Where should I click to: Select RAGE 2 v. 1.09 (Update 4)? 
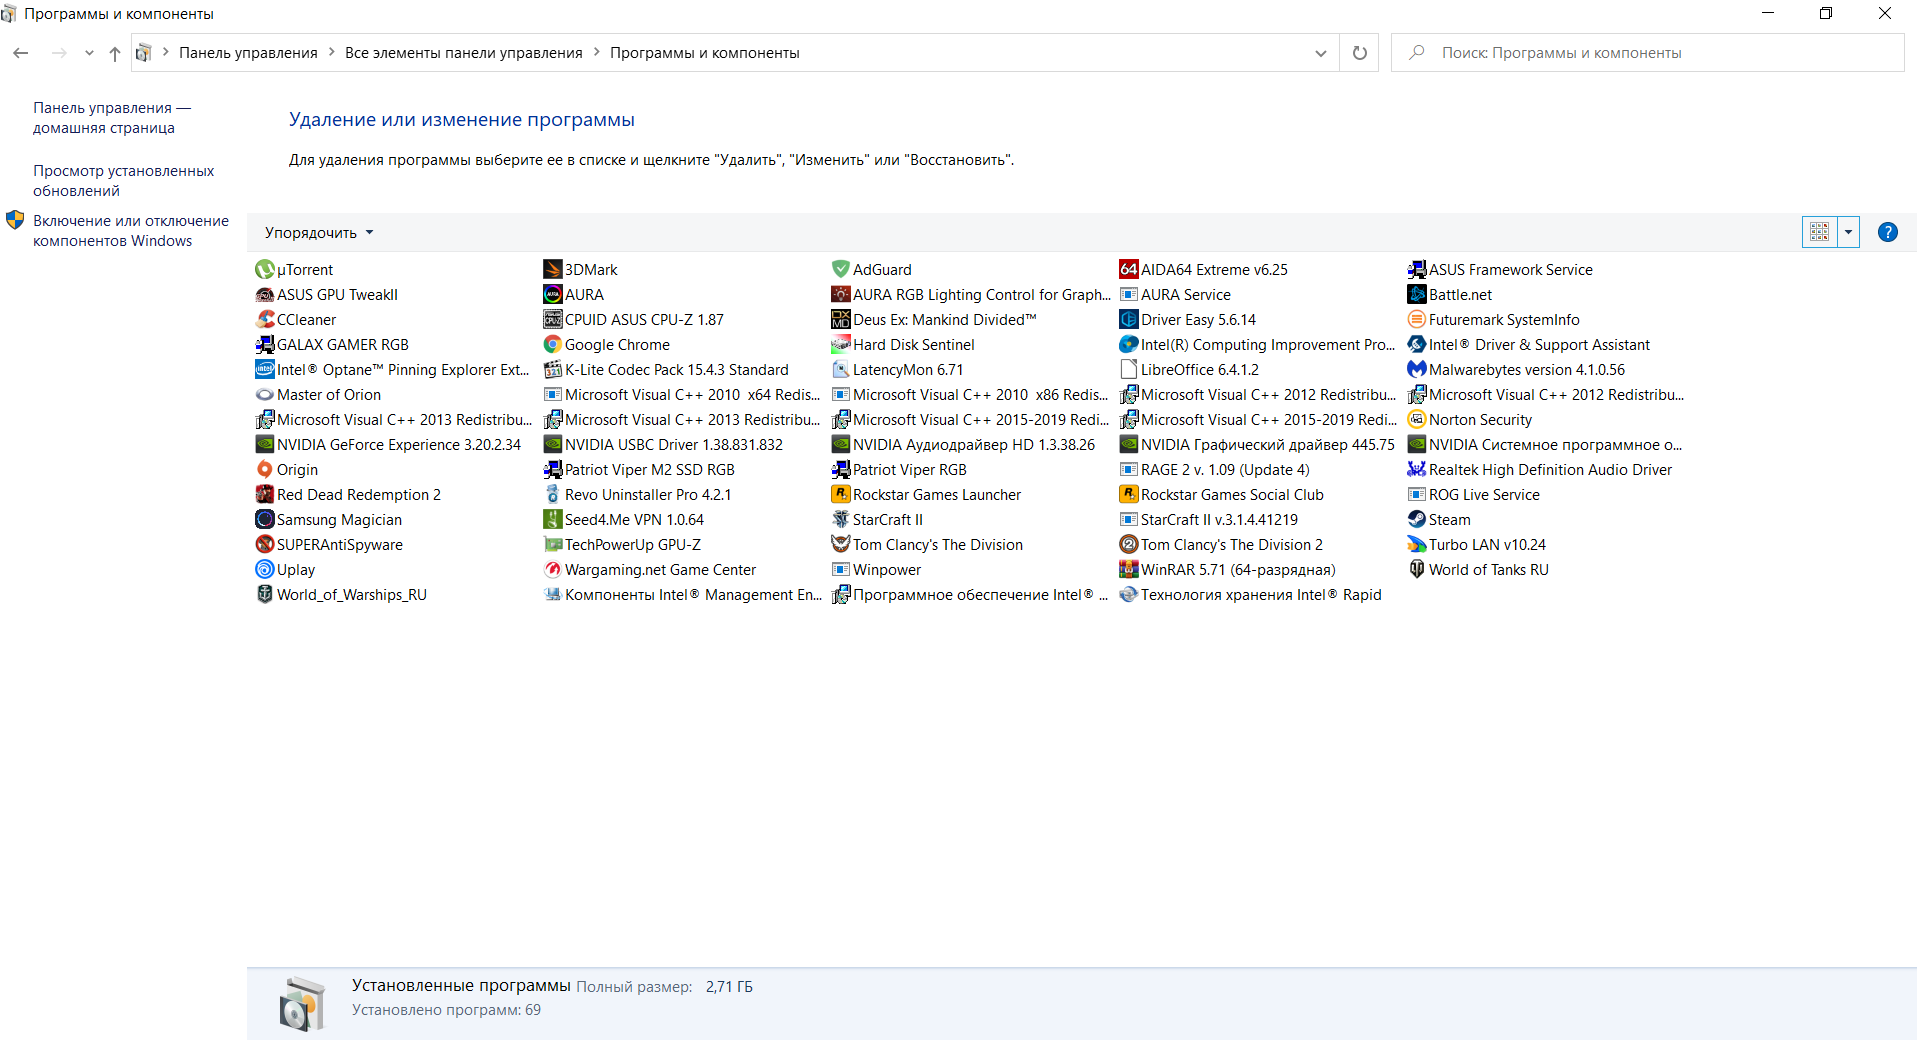(1215, 470)
